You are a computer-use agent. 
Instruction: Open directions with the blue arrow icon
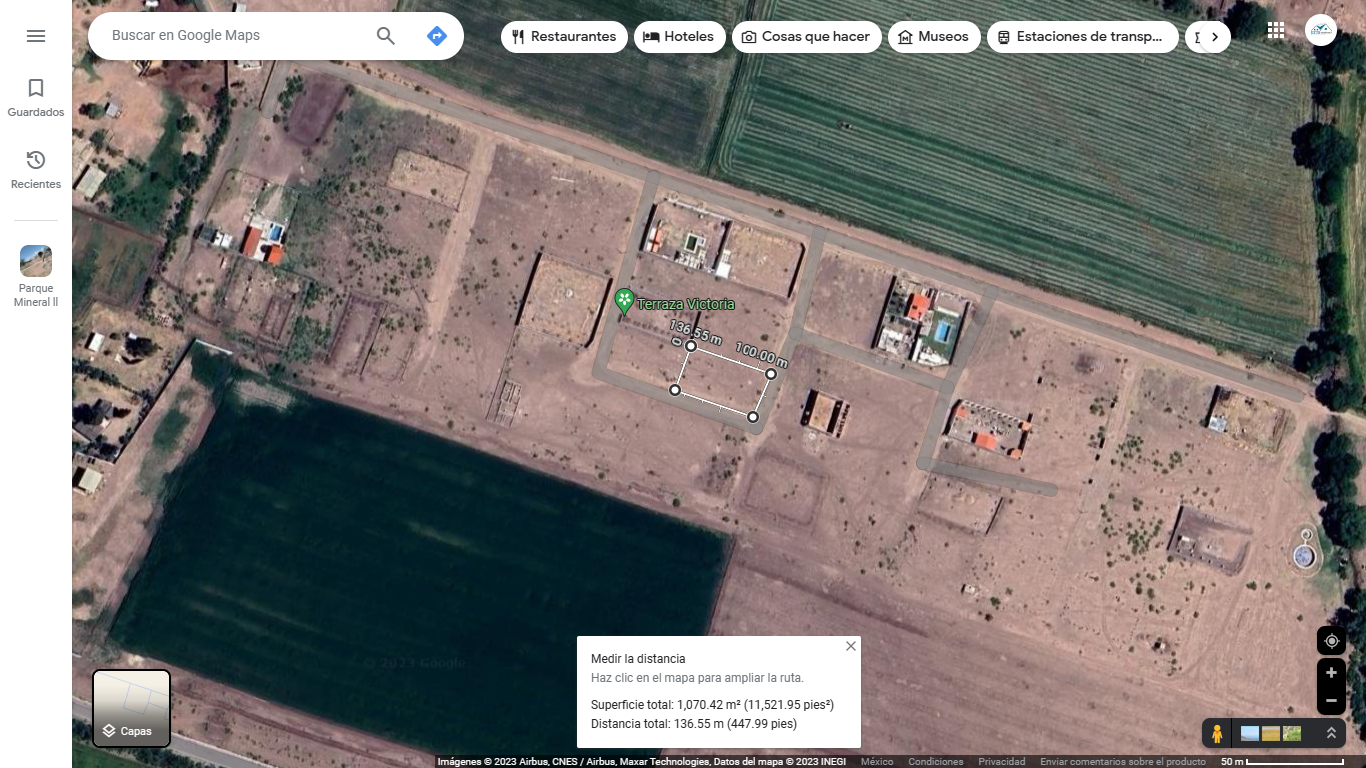coord(436,36)
